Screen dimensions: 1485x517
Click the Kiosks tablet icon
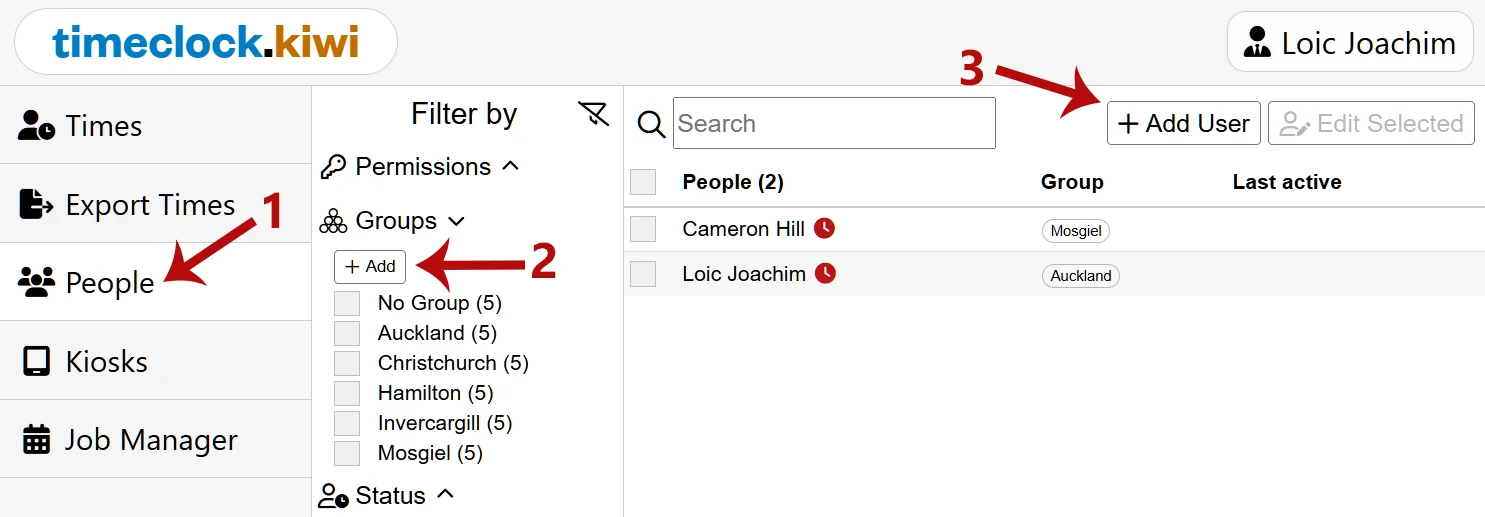coord(36,361)
